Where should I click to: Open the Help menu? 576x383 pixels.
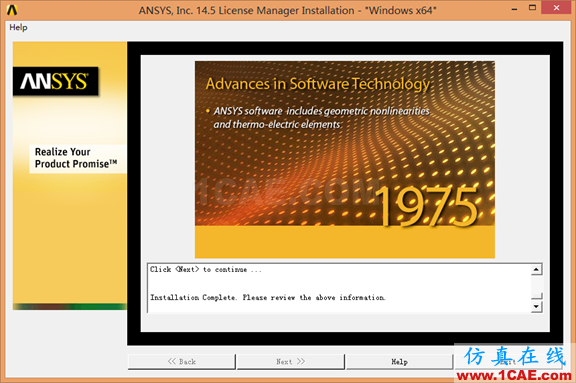coord(18,28)
